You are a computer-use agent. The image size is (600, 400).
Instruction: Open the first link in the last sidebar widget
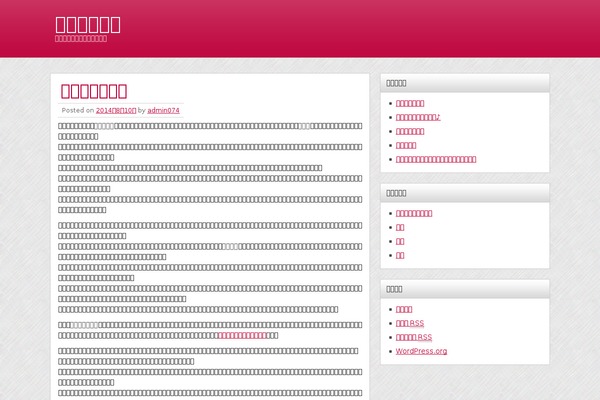tap(404, 309)
